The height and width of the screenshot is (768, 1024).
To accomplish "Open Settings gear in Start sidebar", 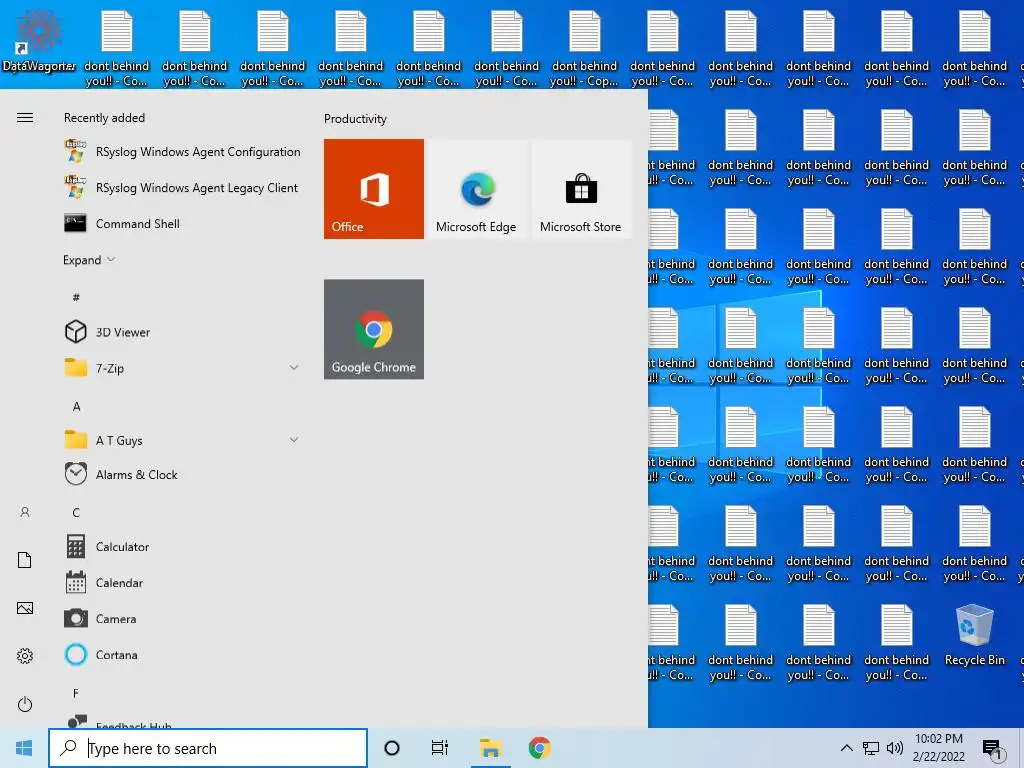I will point(25,656).
